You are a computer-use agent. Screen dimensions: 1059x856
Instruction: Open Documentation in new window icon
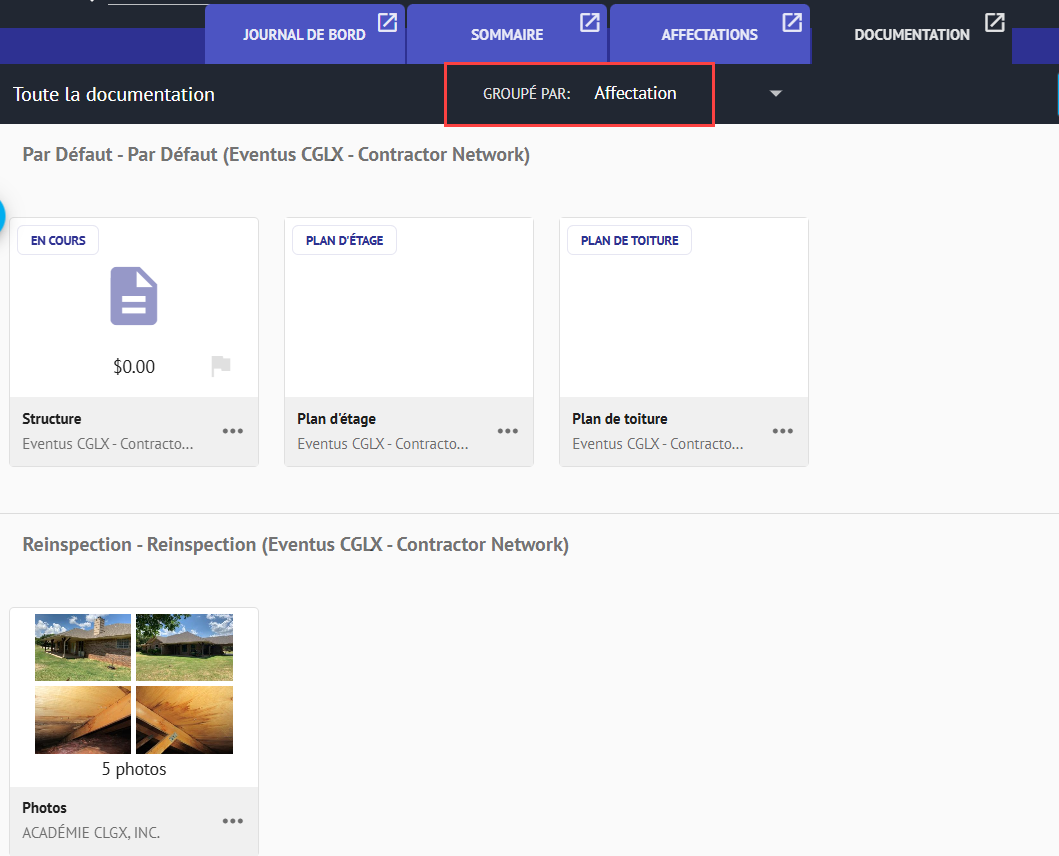pyautogui.click(x=995, y=22)
